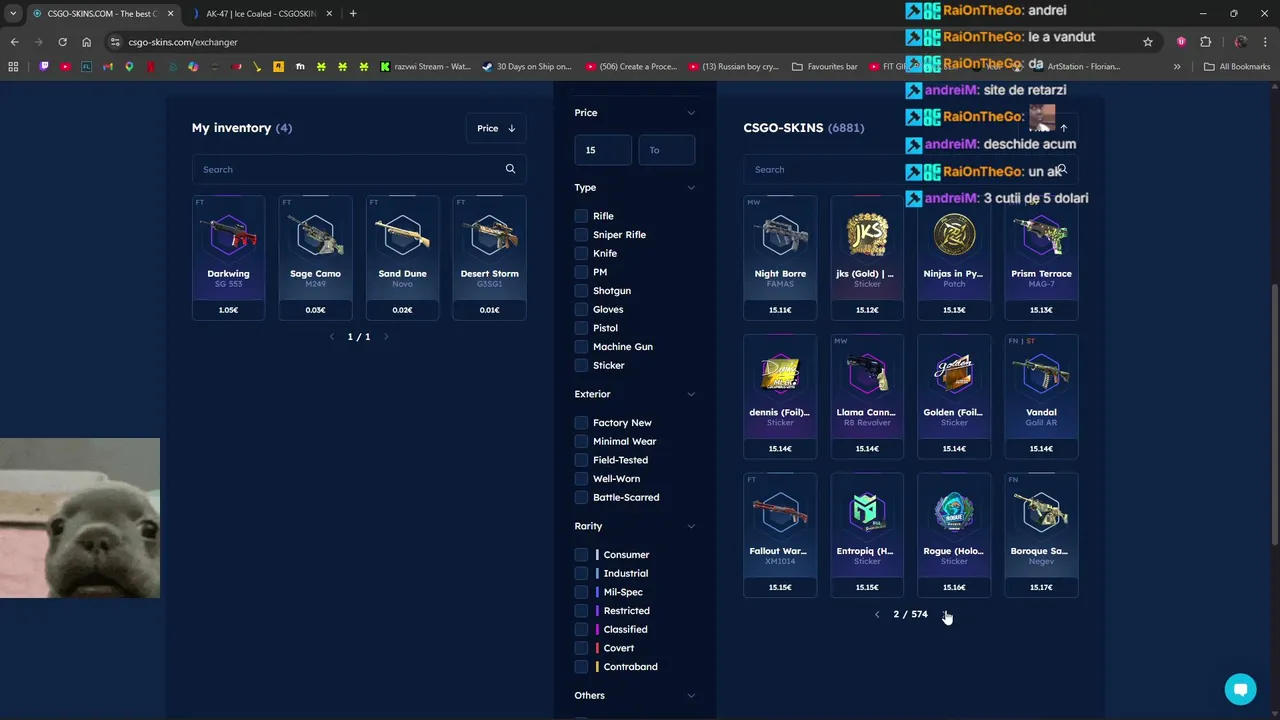Select the Darkwing SG 553 skin card

[x=228, y=258]
